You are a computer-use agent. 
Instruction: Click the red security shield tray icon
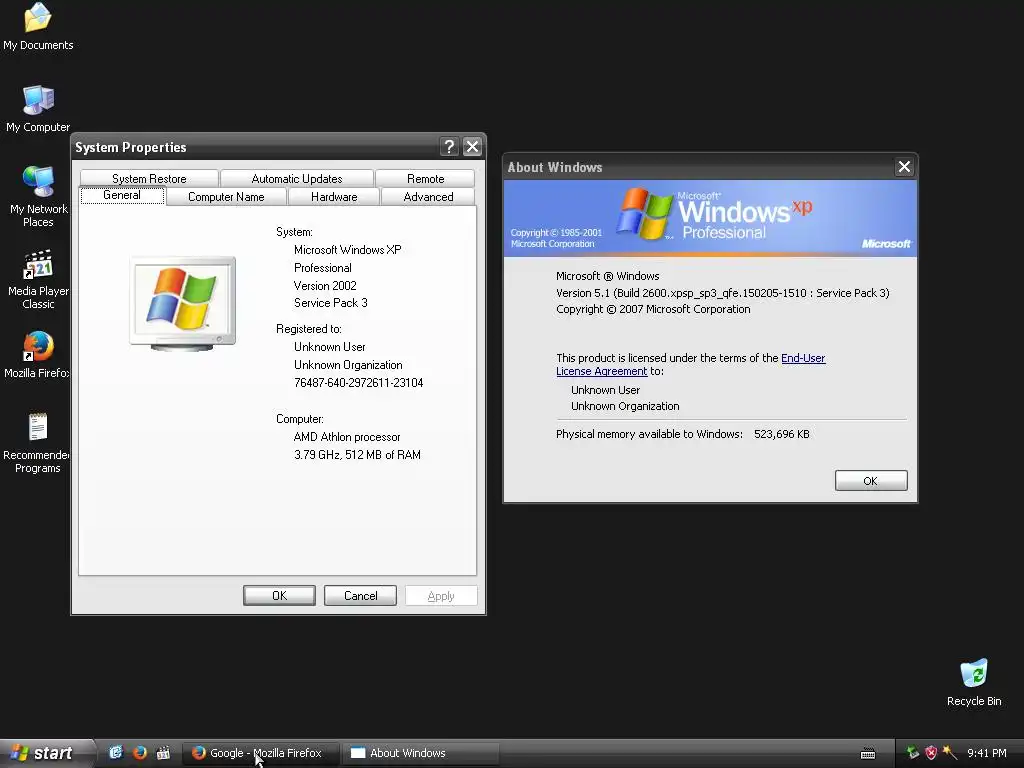931,753
